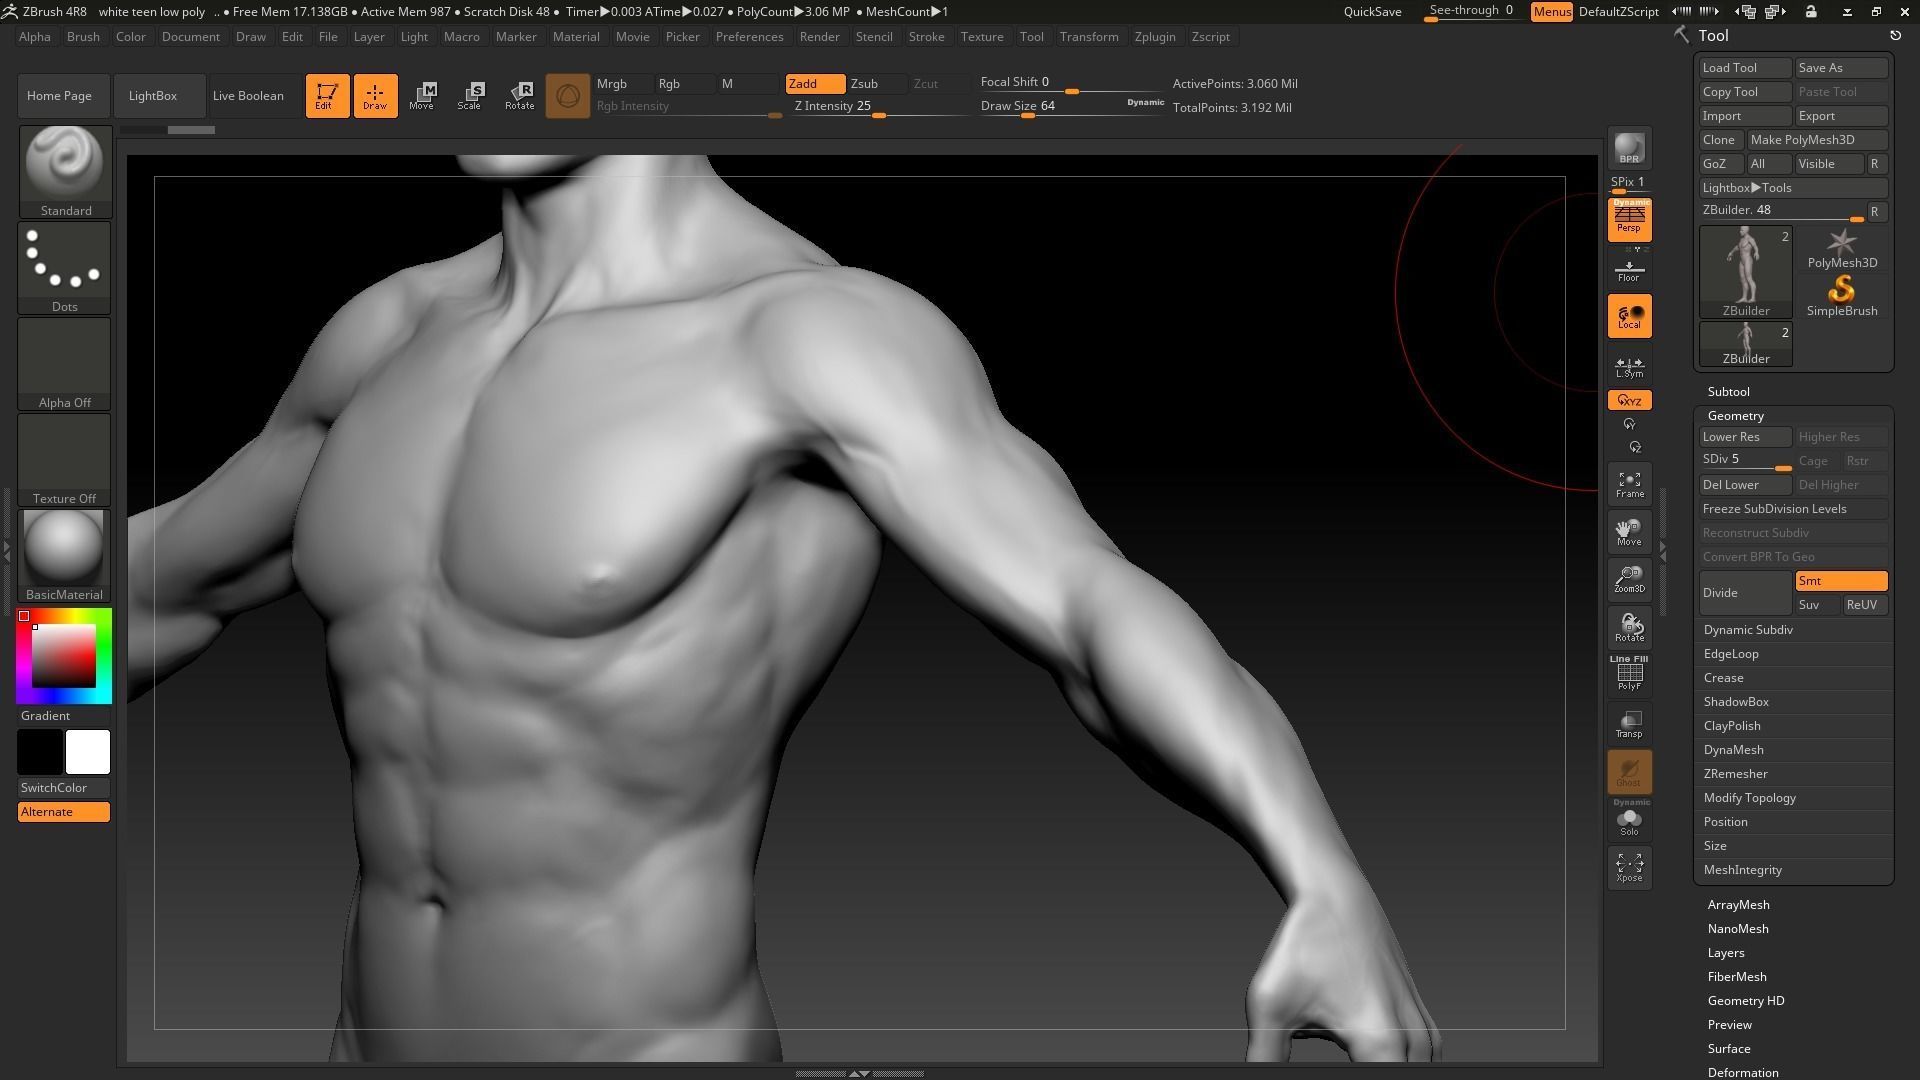Select the Move gizmo tool in top shelf
1920x1080 pixels.
[x=422, y=96]
